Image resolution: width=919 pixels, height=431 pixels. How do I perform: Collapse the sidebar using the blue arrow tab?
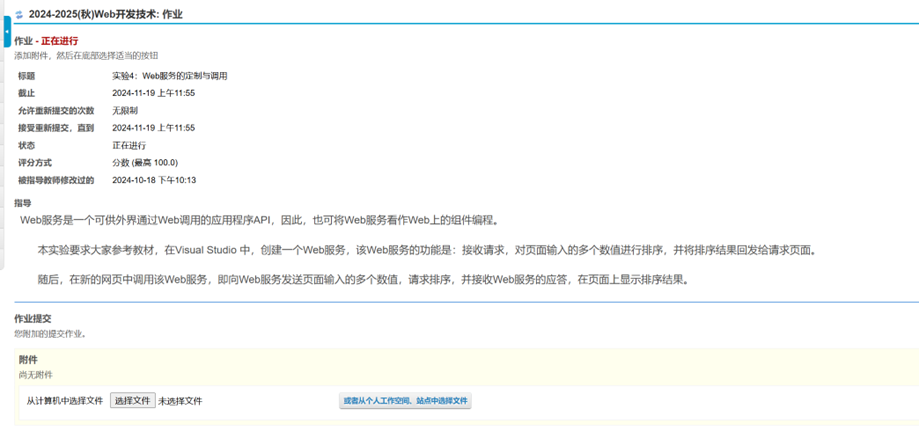coord(6,31)
